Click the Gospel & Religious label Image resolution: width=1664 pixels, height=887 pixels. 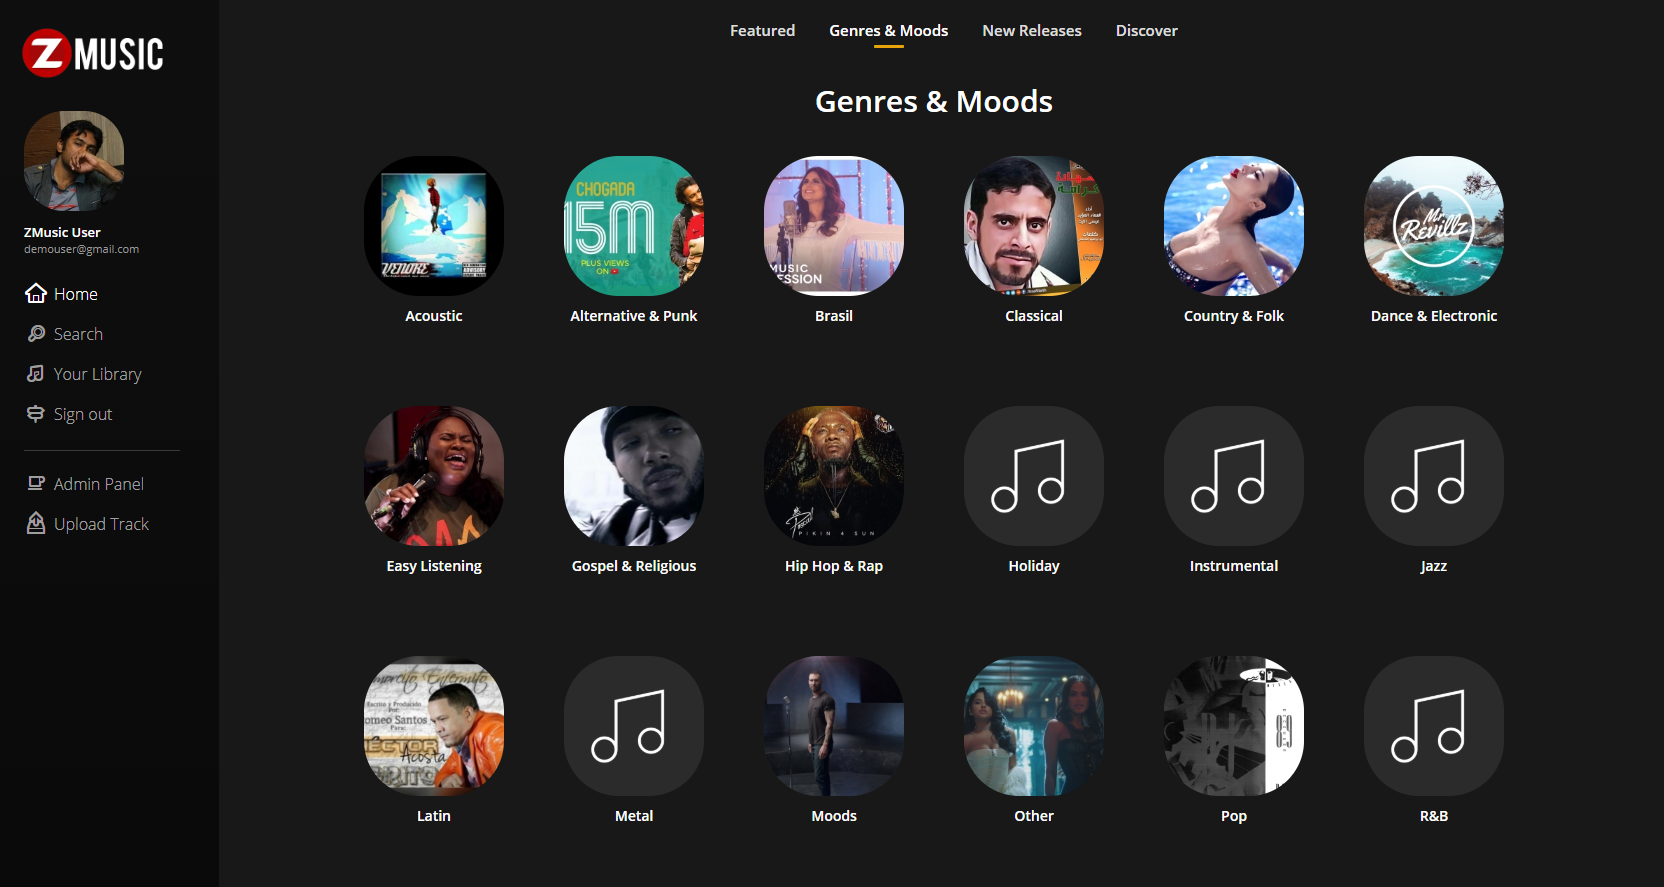point(634,566)
